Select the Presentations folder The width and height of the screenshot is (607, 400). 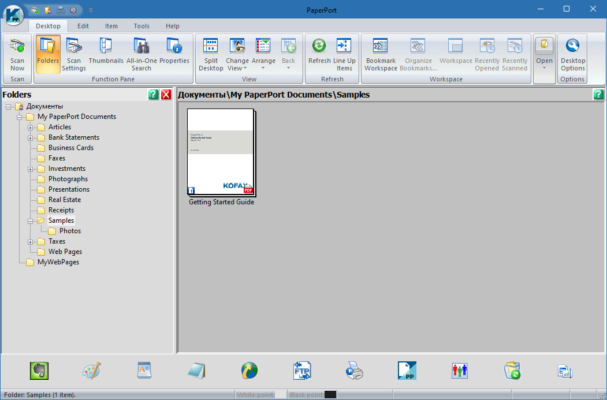pos(69,189)
